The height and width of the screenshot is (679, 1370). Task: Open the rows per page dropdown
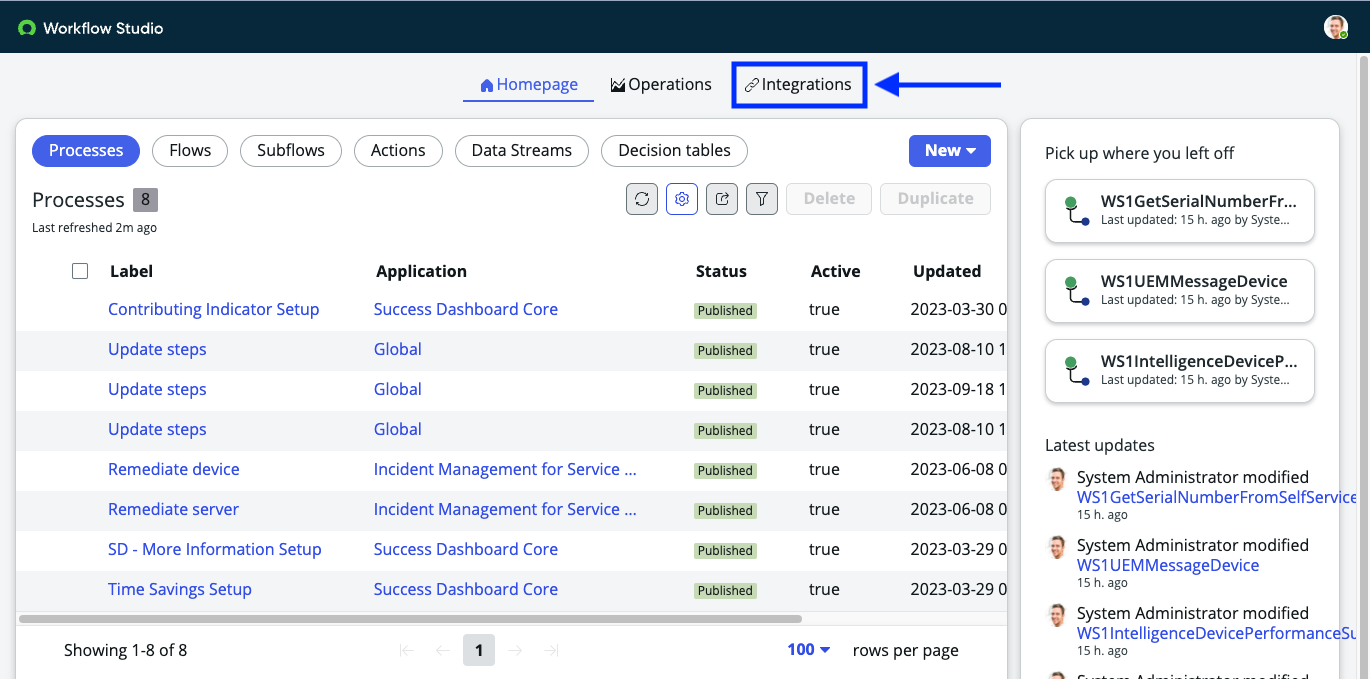pyautogui.click(x=807, y=649)
